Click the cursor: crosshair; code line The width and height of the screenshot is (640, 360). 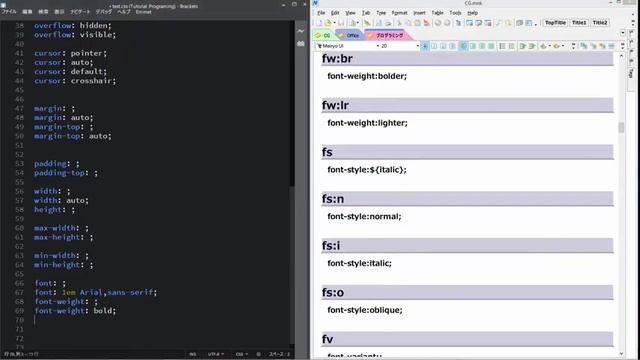click(x=75, y=81)
